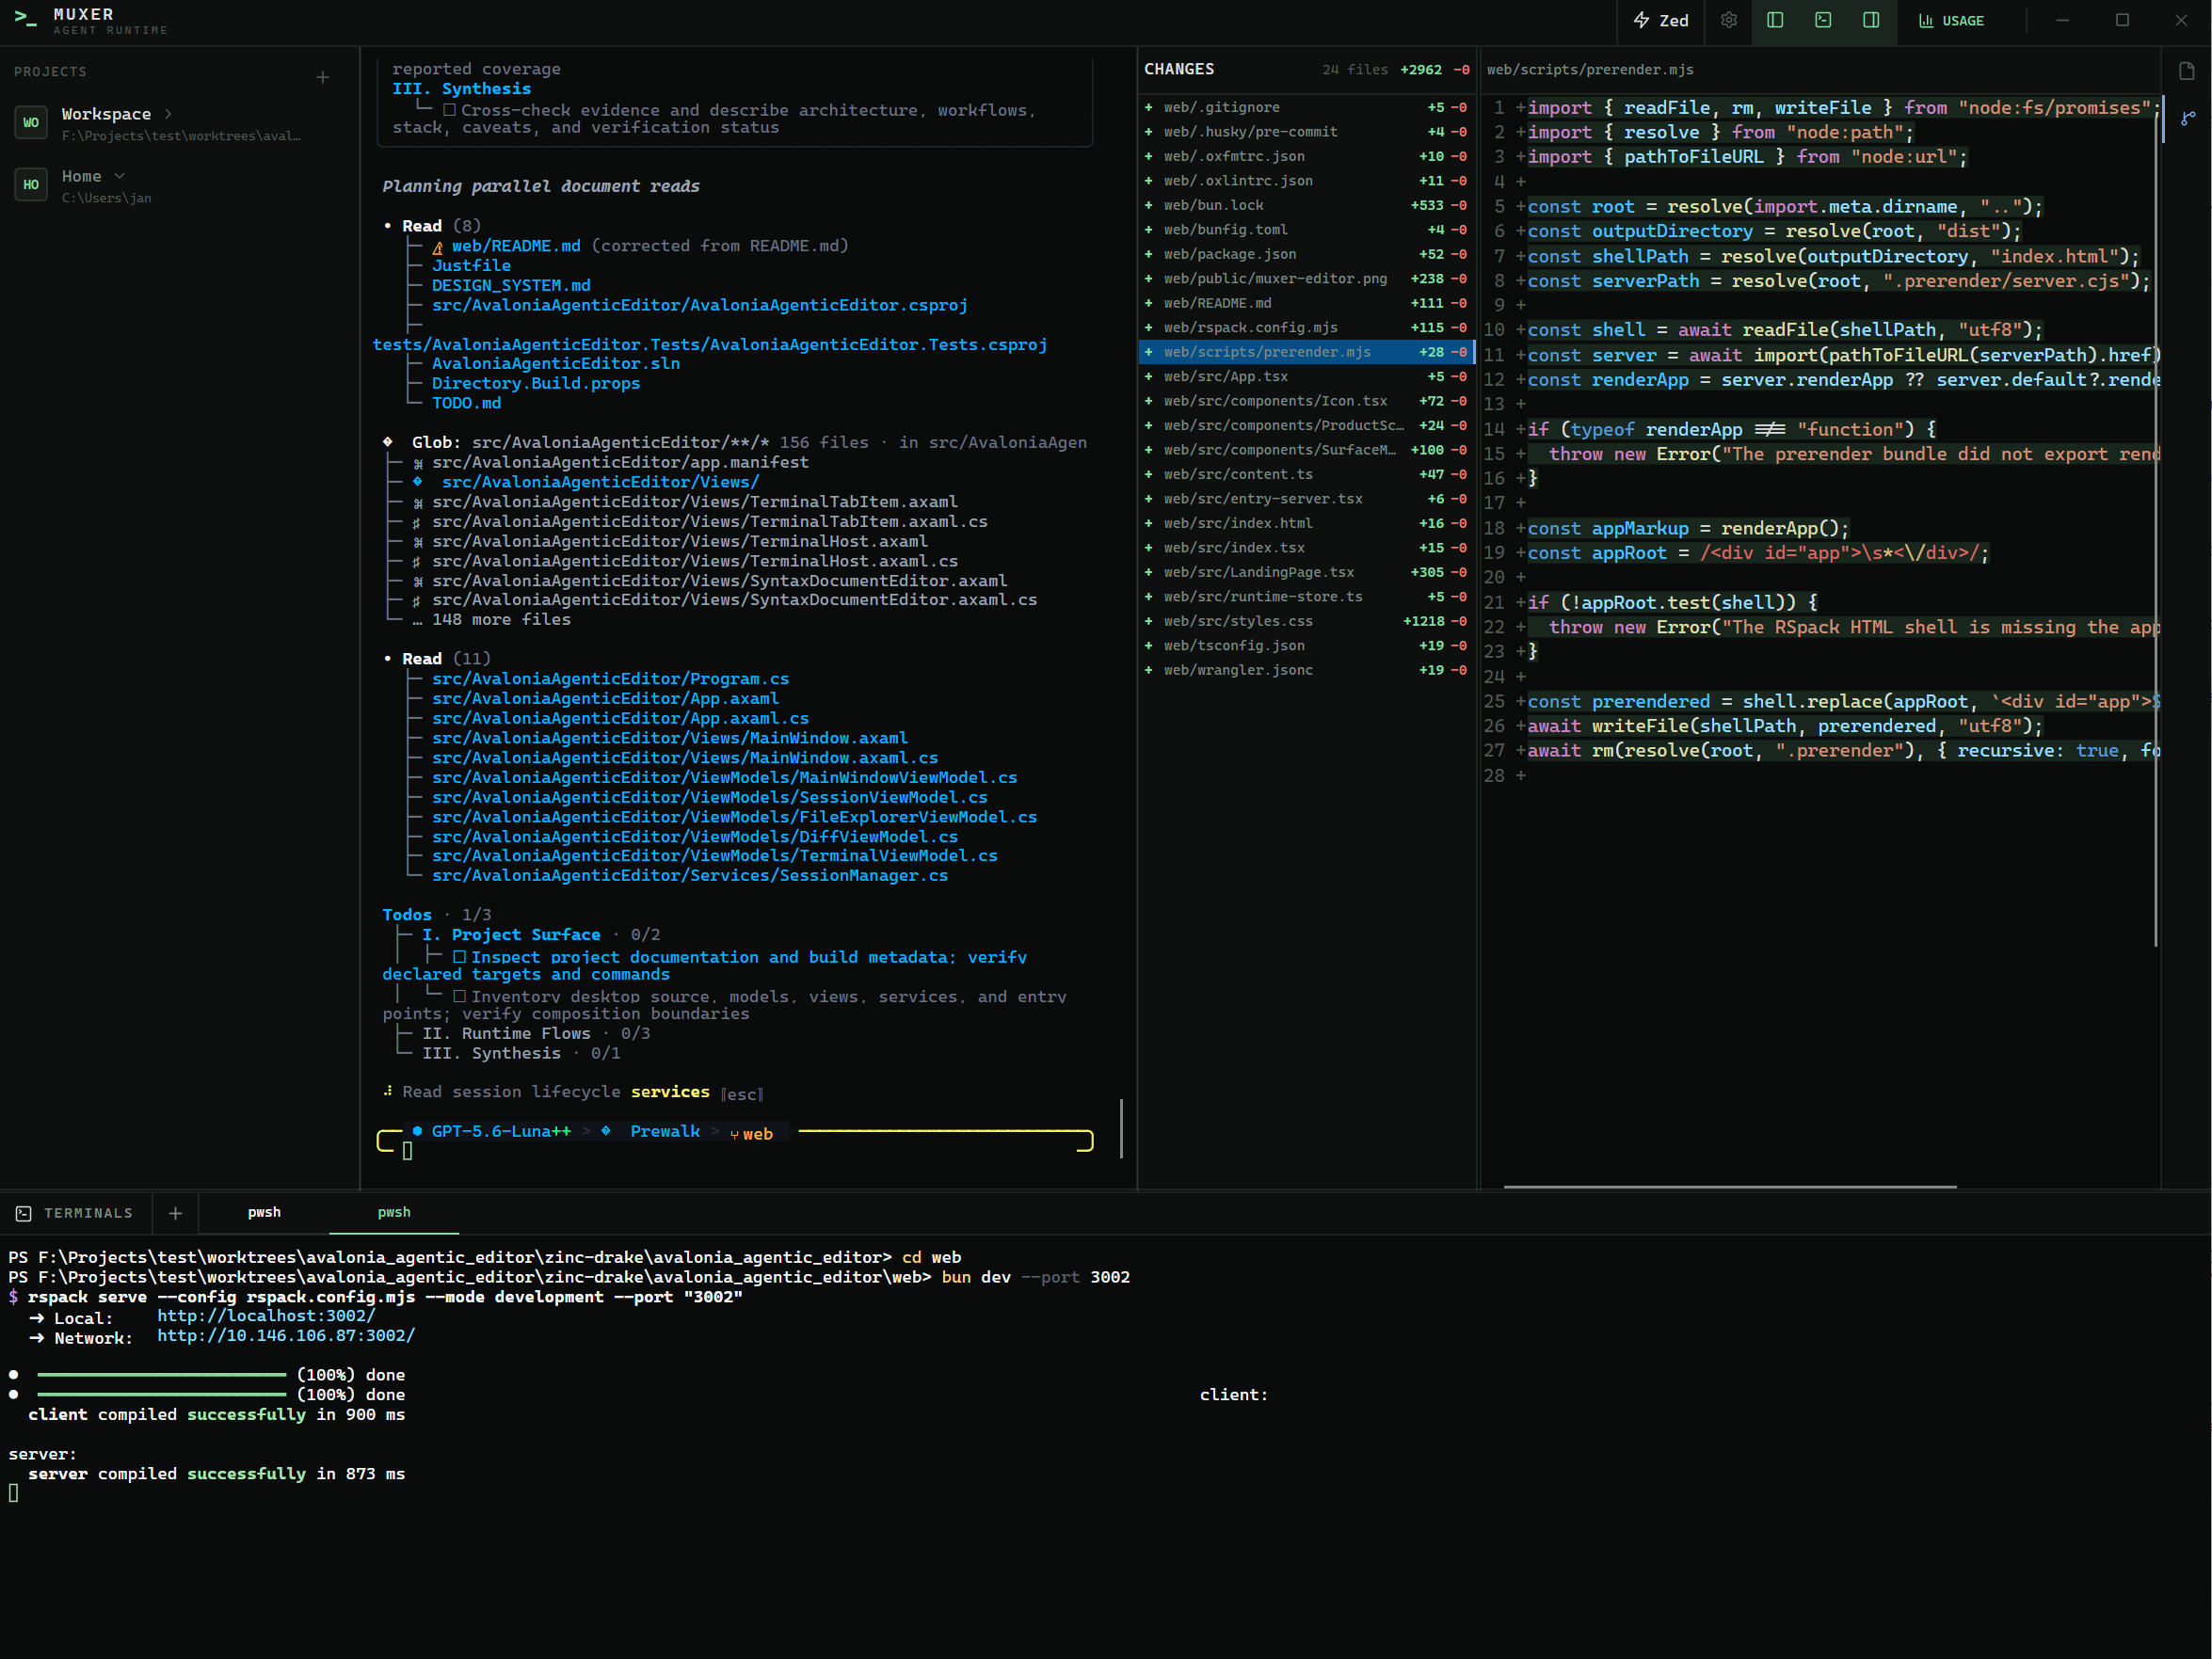The width and height of the screenshot is (2212, 1659).
Task: Select web/wrangler.jsonc changed file
Action: (1306, 670)
